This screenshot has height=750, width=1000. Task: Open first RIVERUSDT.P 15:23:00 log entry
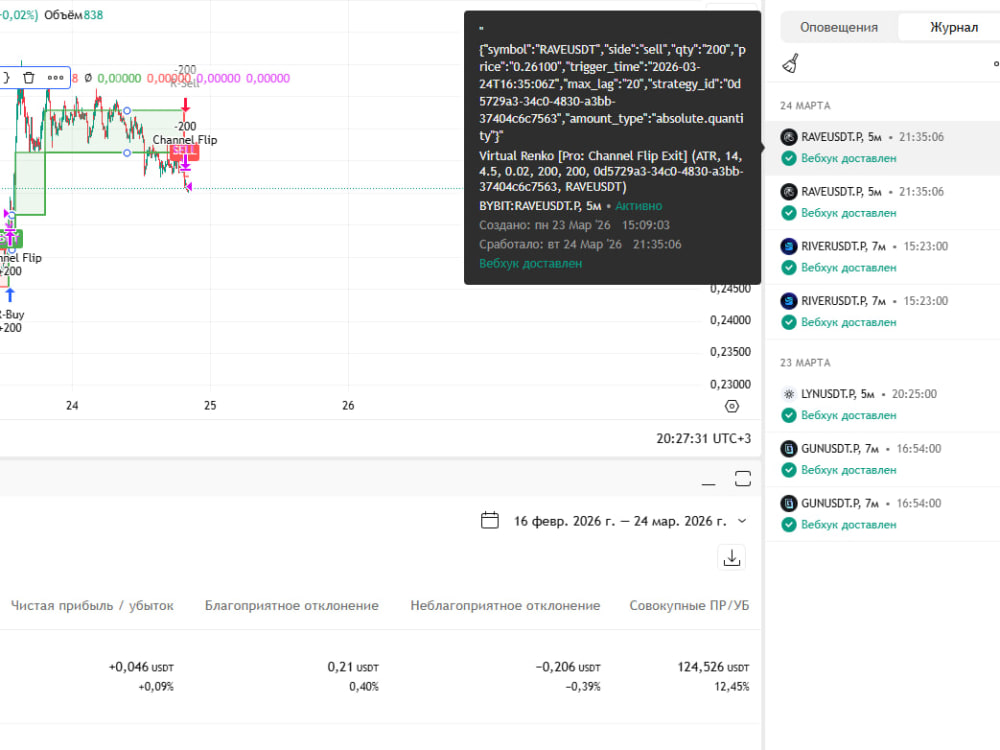883,257
